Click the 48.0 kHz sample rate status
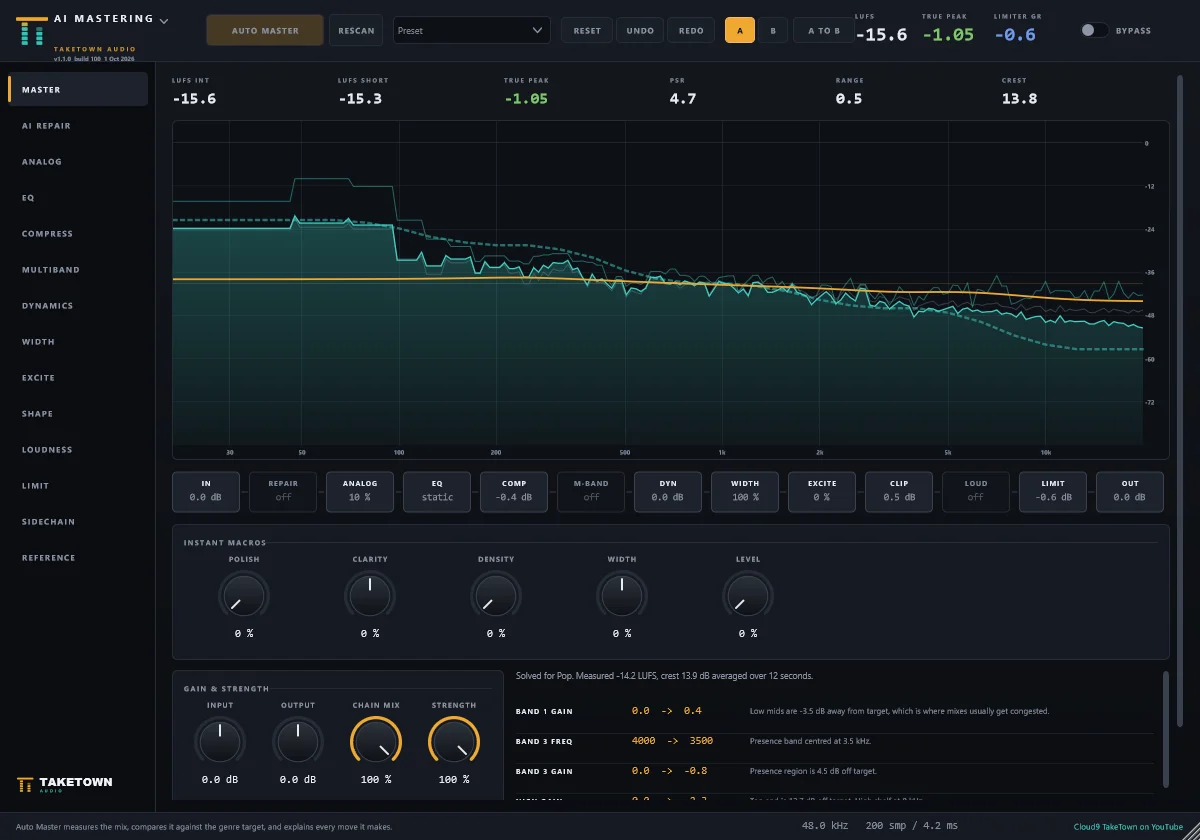Viewport: 1200px width, 840px height. 825,827
